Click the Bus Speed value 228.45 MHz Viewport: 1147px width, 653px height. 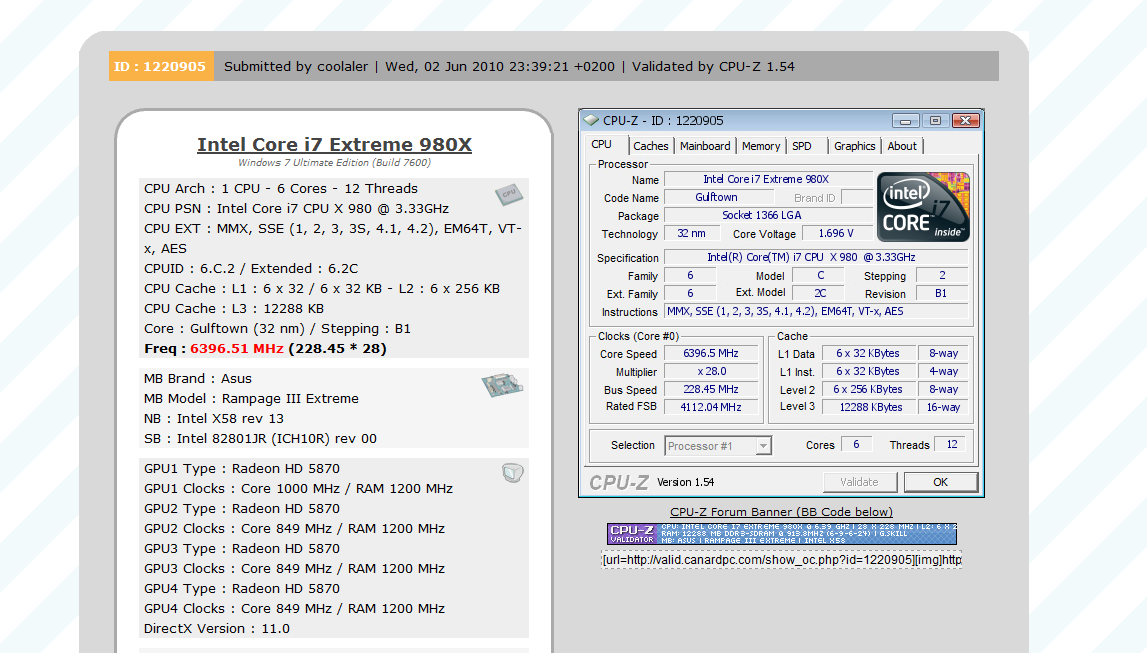point(711,390)
